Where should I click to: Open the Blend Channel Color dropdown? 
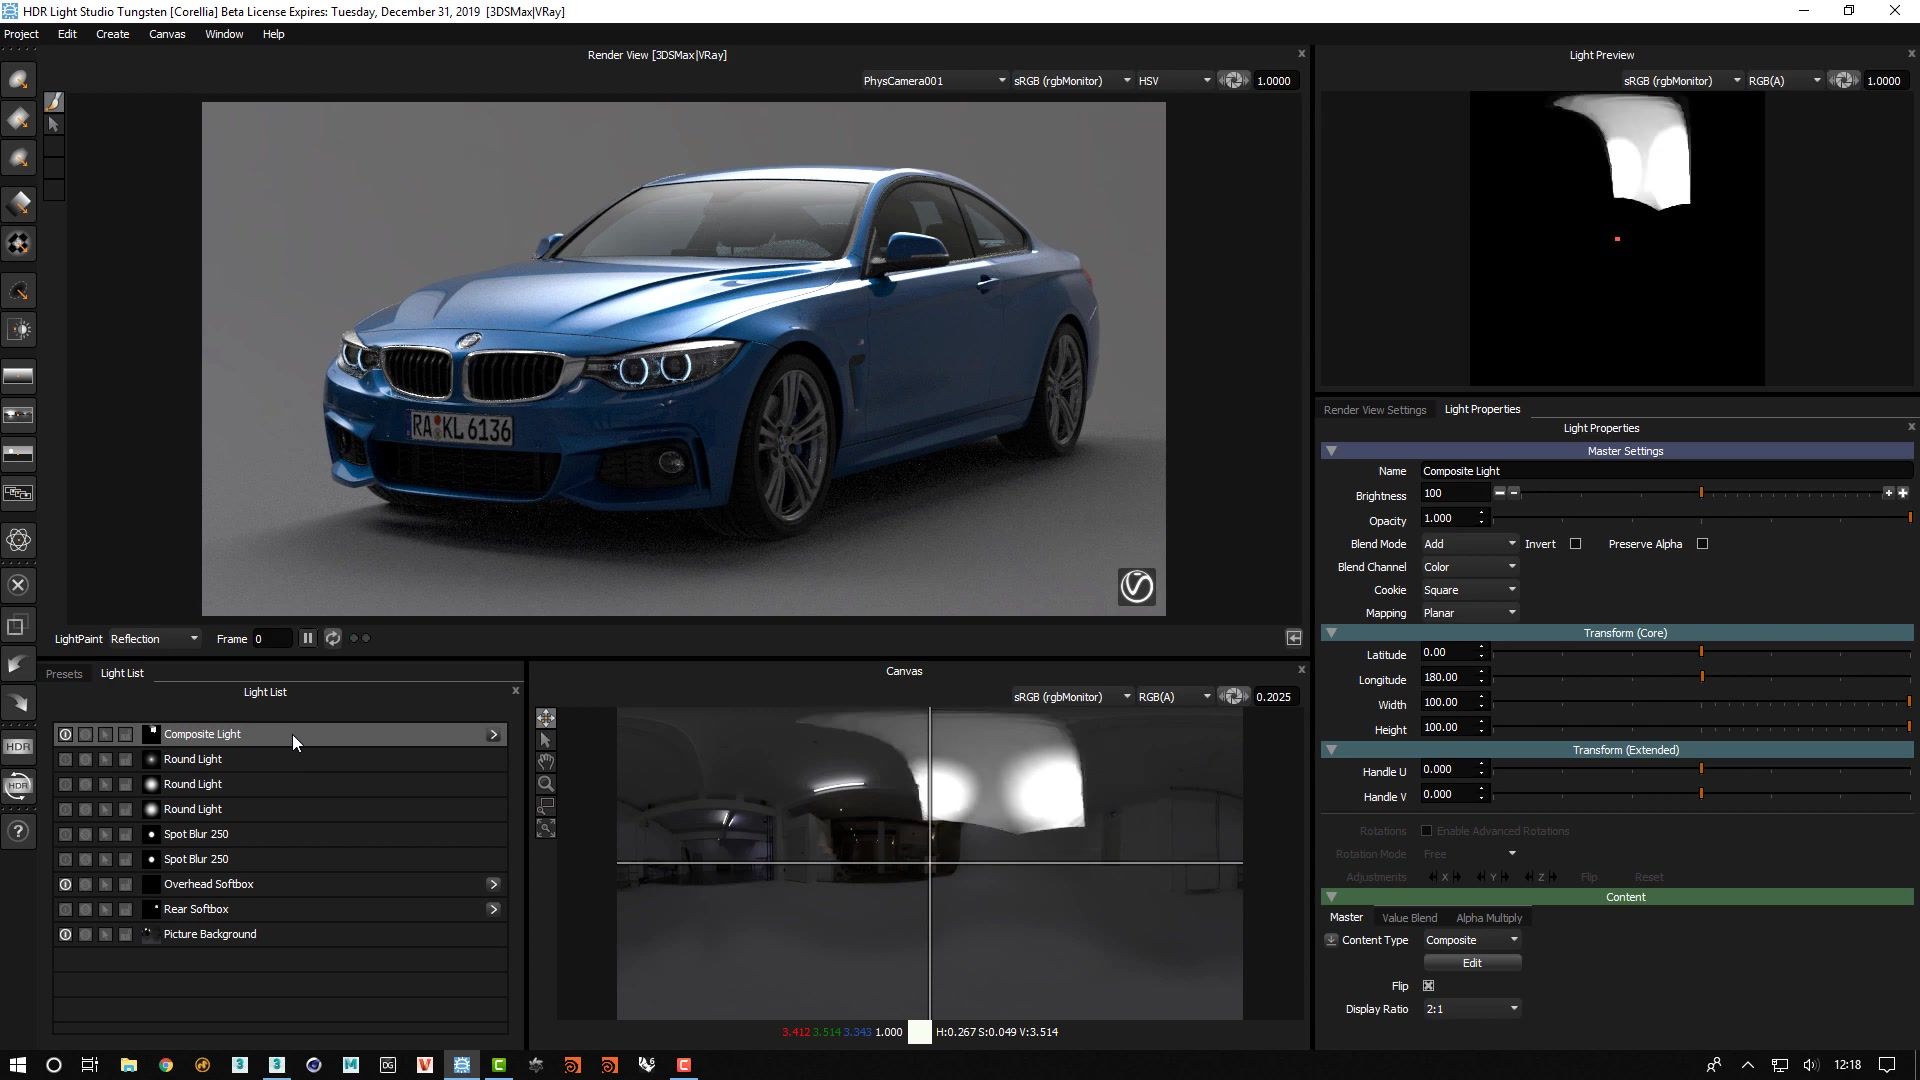[x=1469, y=567]
